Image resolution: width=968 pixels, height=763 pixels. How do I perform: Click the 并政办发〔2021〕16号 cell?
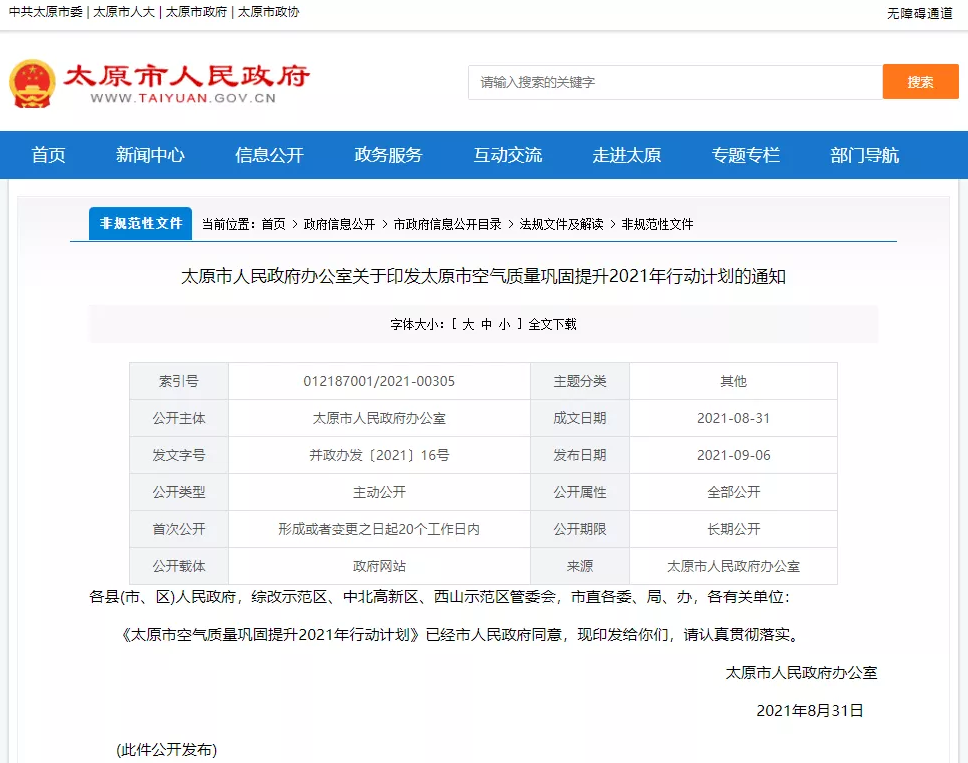pyautogui.click(x=379, y=456)
